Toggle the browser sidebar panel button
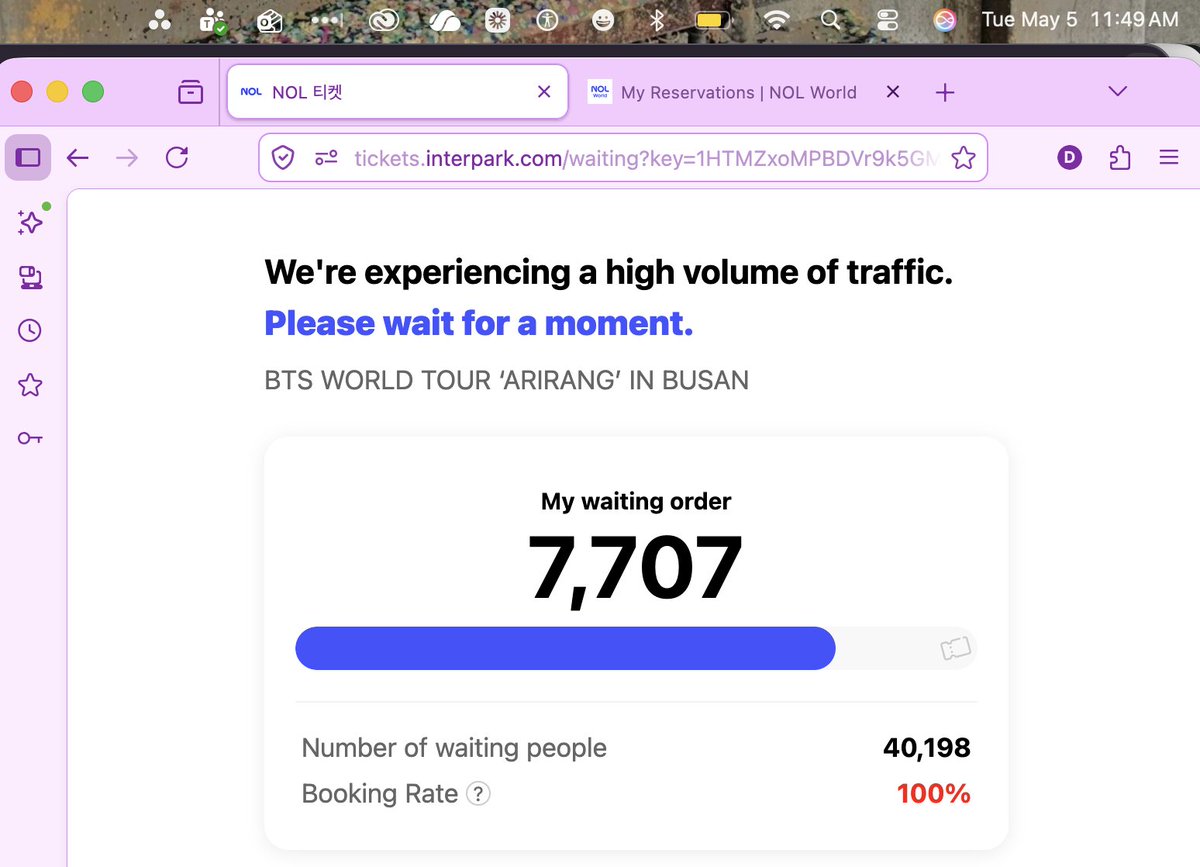Viewport: 1200px width, 867px height. [28, 158]
